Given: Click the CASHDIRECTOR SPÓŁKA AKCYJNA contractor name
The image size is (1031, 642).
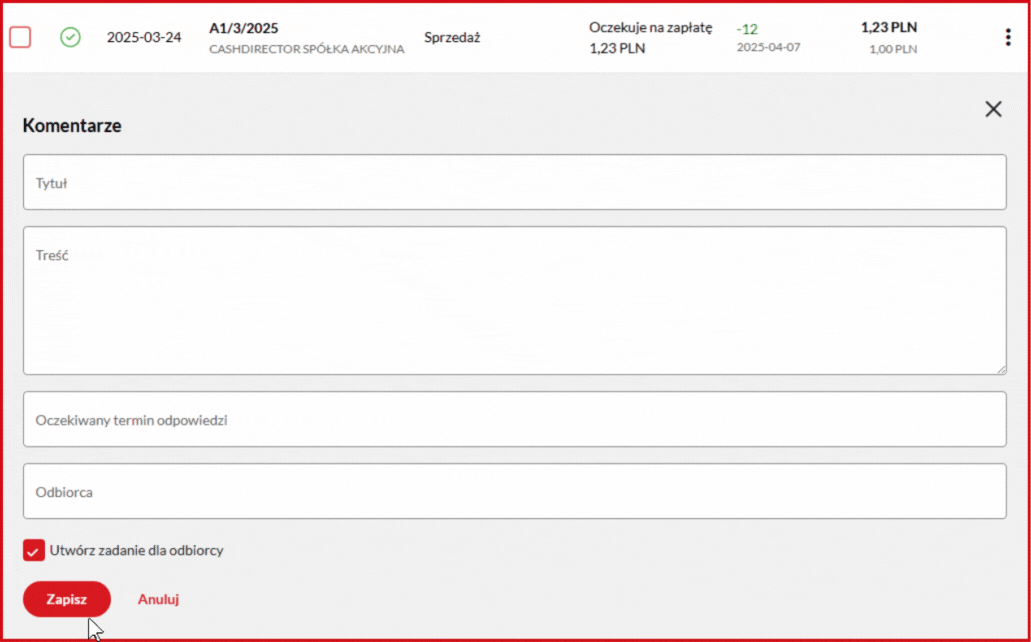Looking at the screenshot, I should tap(307, 49).
